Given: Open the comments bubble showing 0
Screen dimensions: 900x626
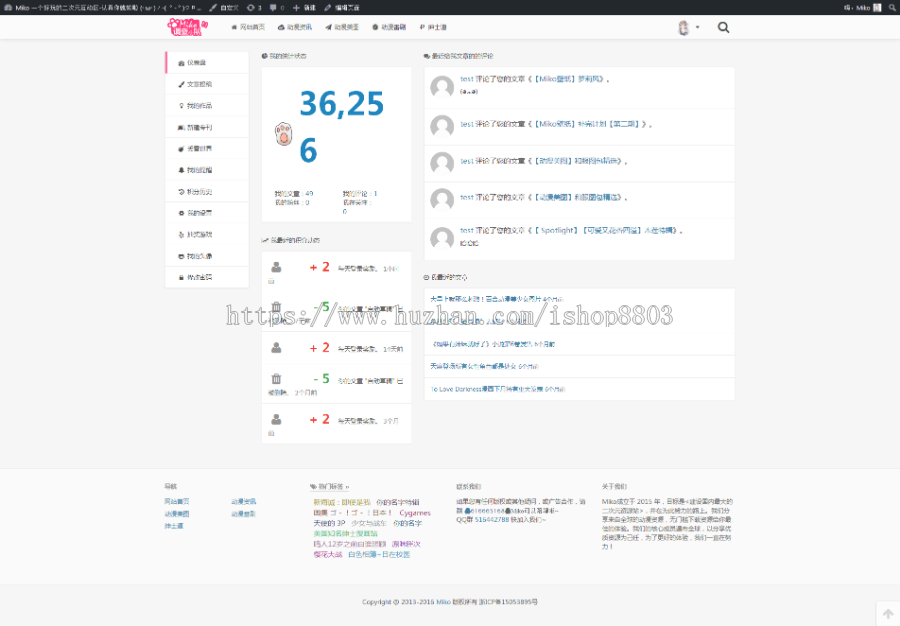Looking at the screenshot, I should pos(277,7).
